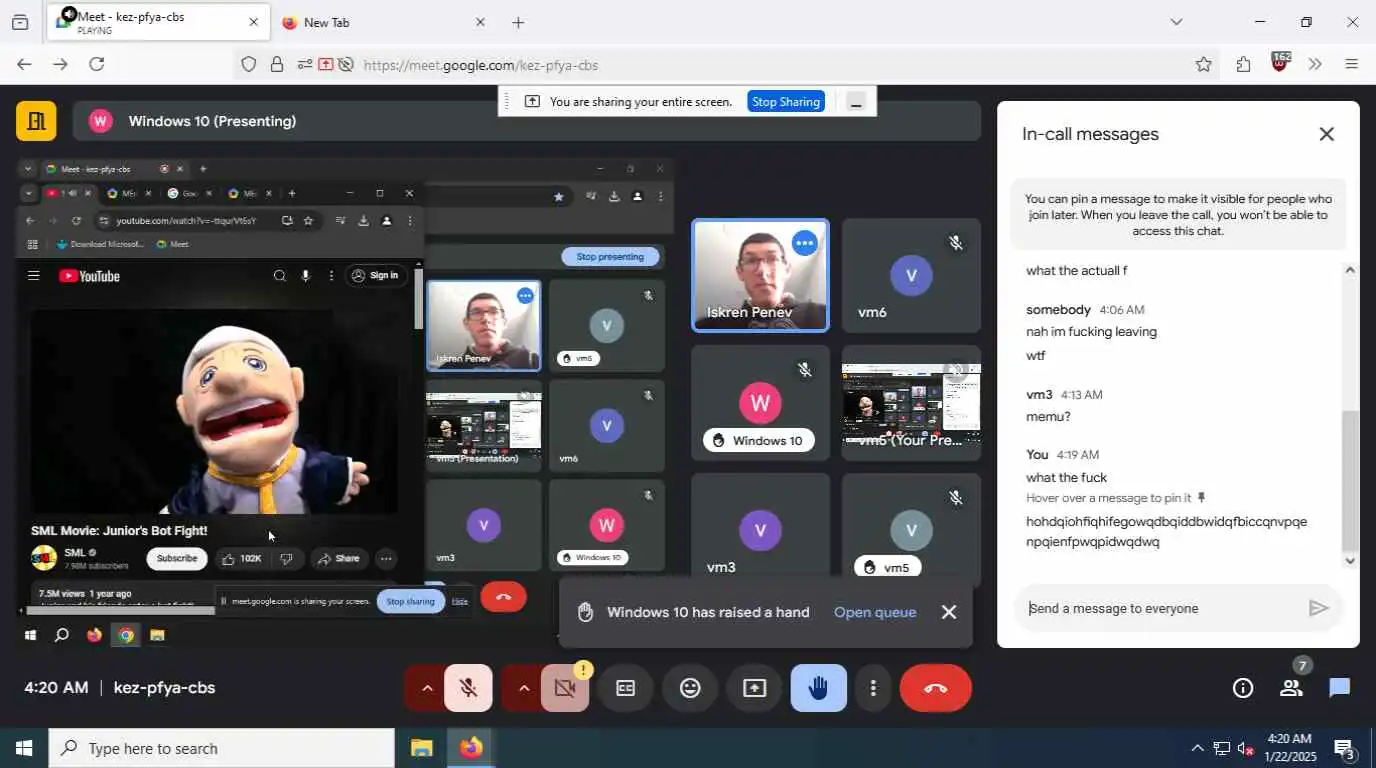
Task: Show hidden tray icons chevron
Action: tap(1196, 748)
